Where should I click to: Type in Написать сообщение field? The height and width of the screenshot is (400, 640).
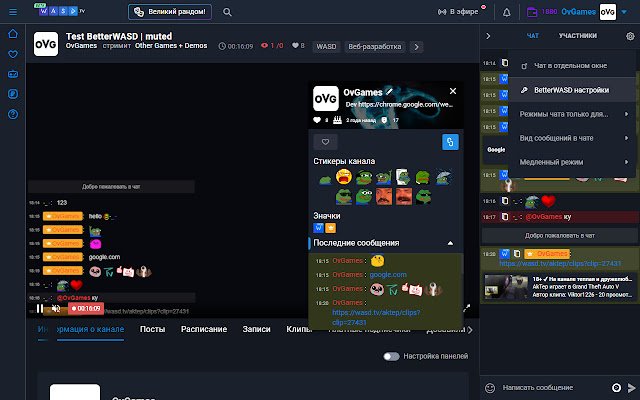[553, 388]
